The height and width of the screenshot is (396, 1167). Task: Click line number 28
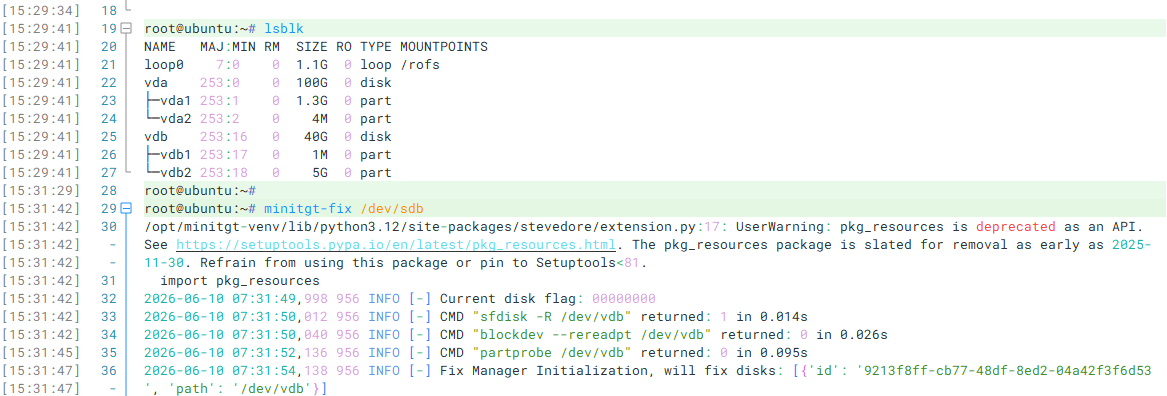click(108, 191)
